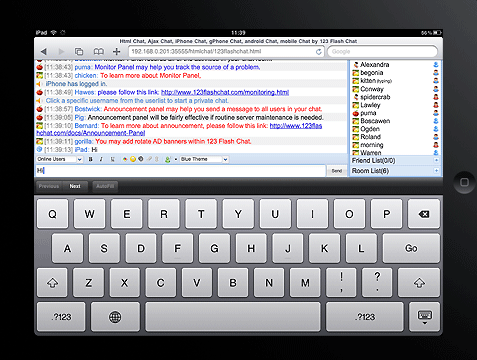Click begonia's profile icon on the right
The width and height of the screenshot is (477, 360).
pyautogui.click(x=436, y=73)
